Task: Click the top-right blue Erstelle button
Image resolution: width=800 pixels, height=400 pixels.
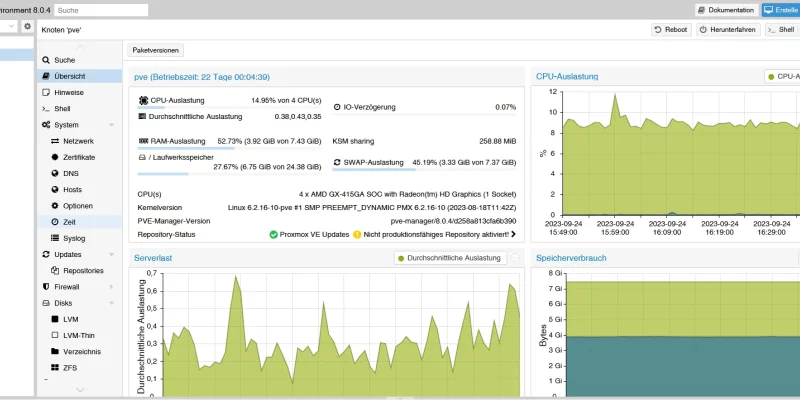Action: point(781,10)
